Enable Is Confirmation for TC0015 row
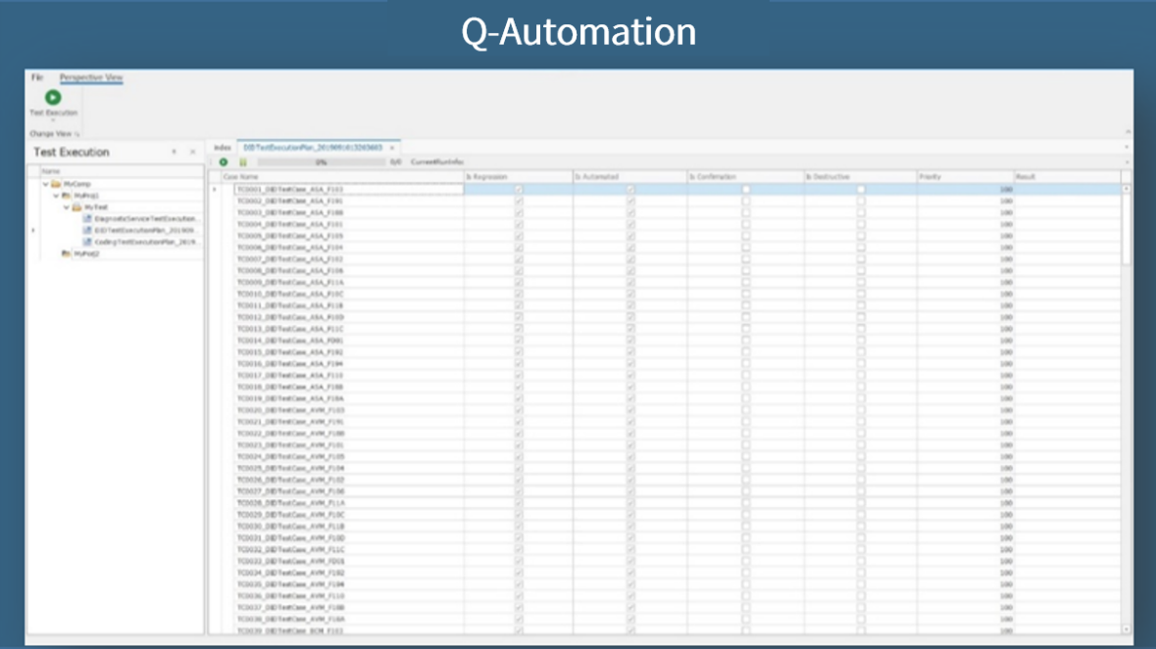Image resolution: width=1156 pixels, height=649 pixels. (x=745, y=353)
